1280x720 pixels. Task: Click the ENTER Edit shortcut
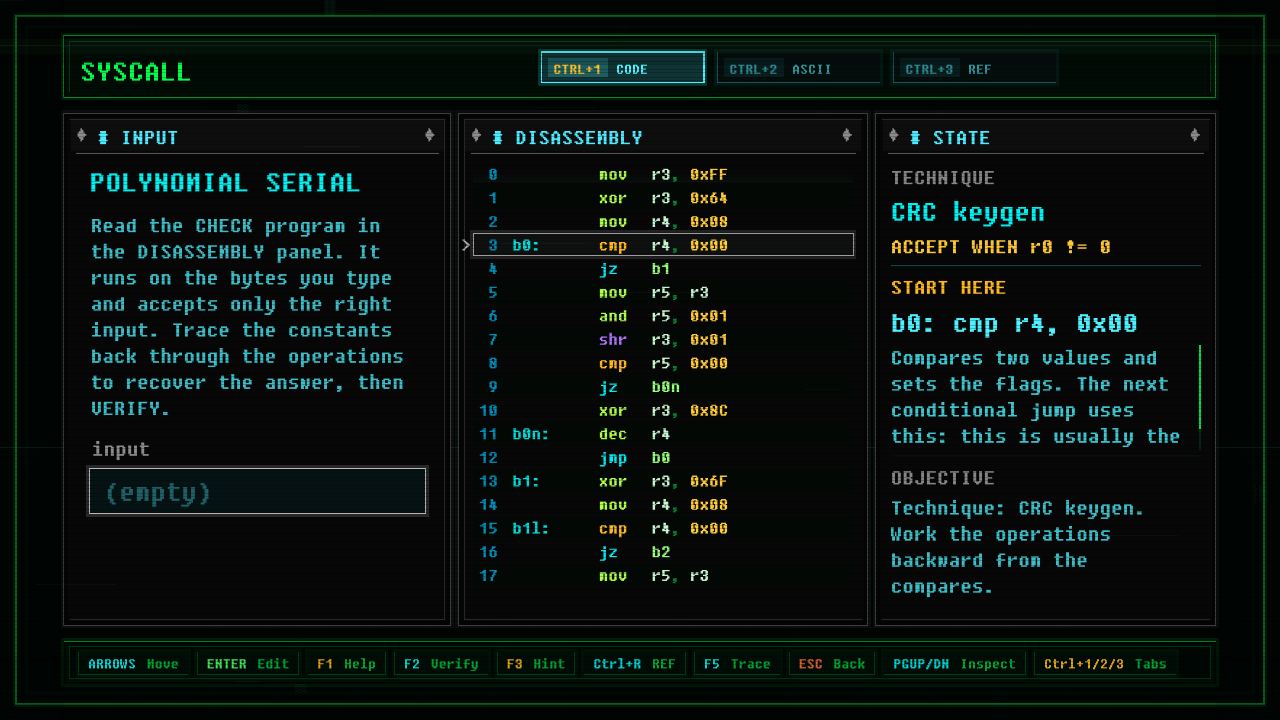[x=247, y=663]
